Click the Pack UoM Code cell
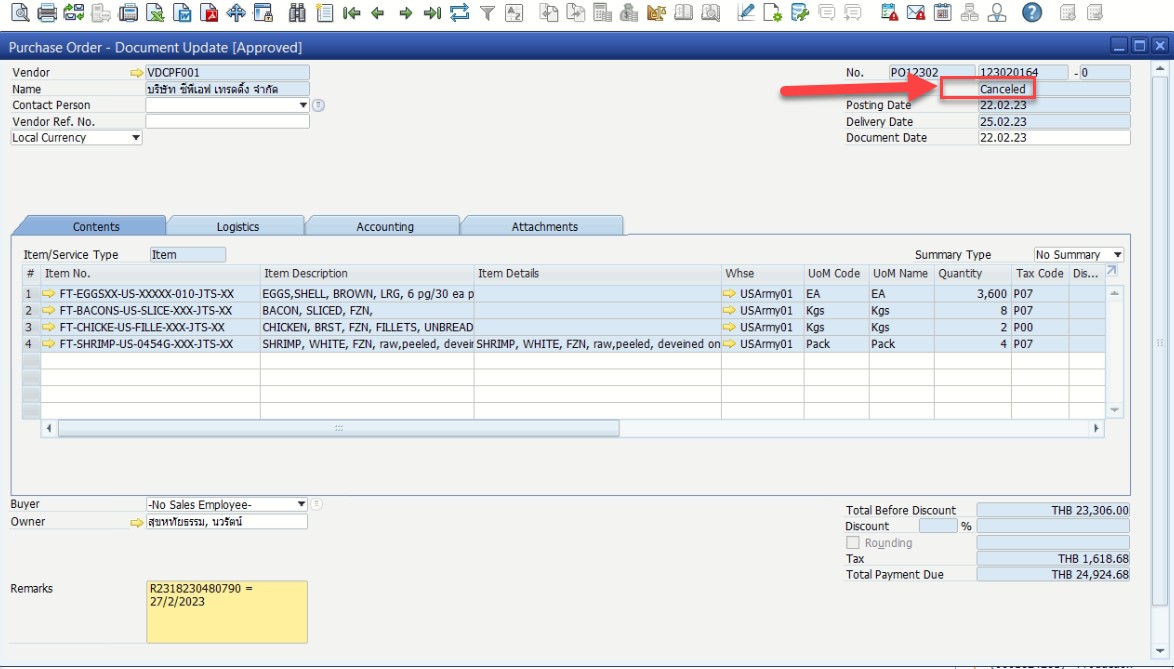 [x=836, y=344]
